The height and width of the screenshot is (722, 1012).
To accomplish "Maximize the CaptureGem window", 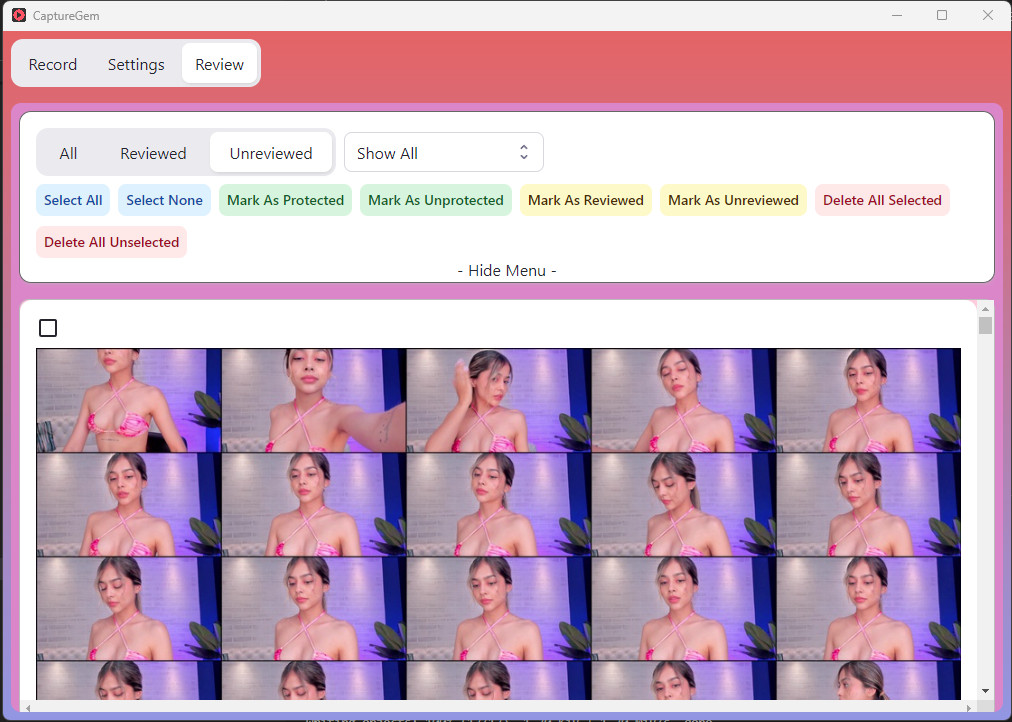I will (941, 15).
